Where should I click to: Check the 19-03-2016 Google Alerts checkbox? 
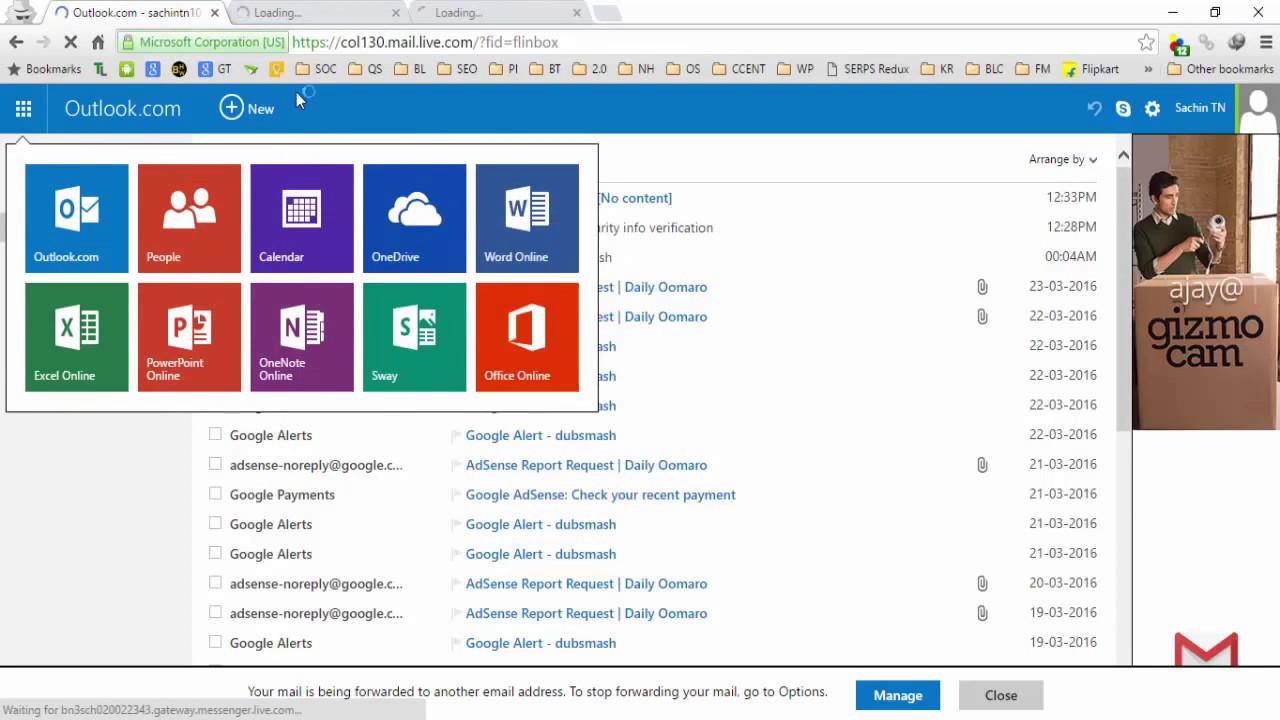(215, 642)
